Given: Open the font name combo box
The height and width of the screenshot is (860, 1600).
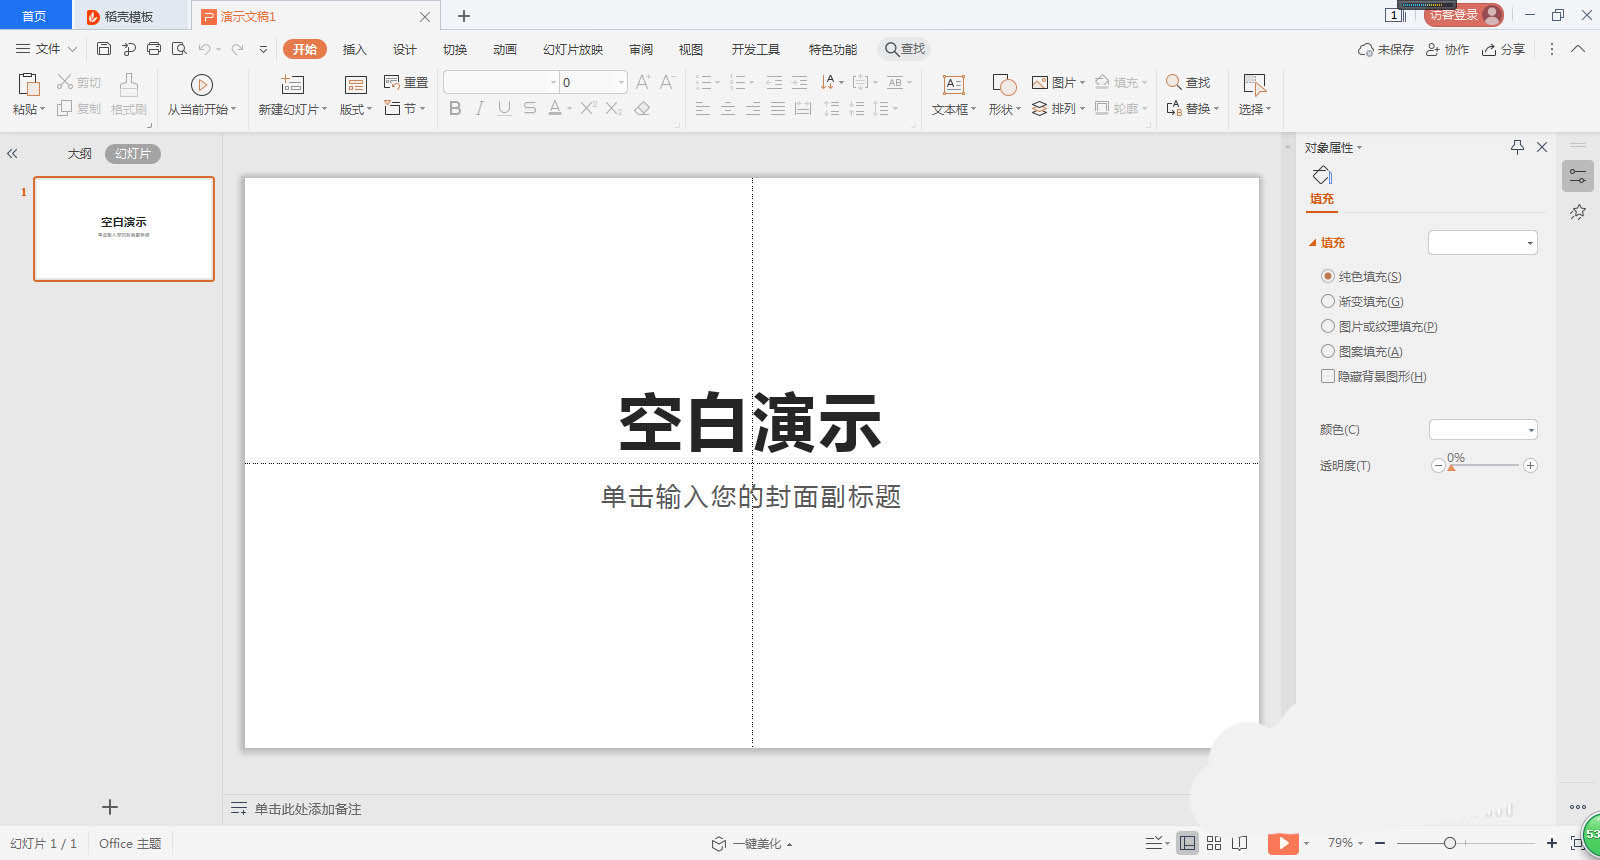Looking at the screenshot, I should 501,82.
